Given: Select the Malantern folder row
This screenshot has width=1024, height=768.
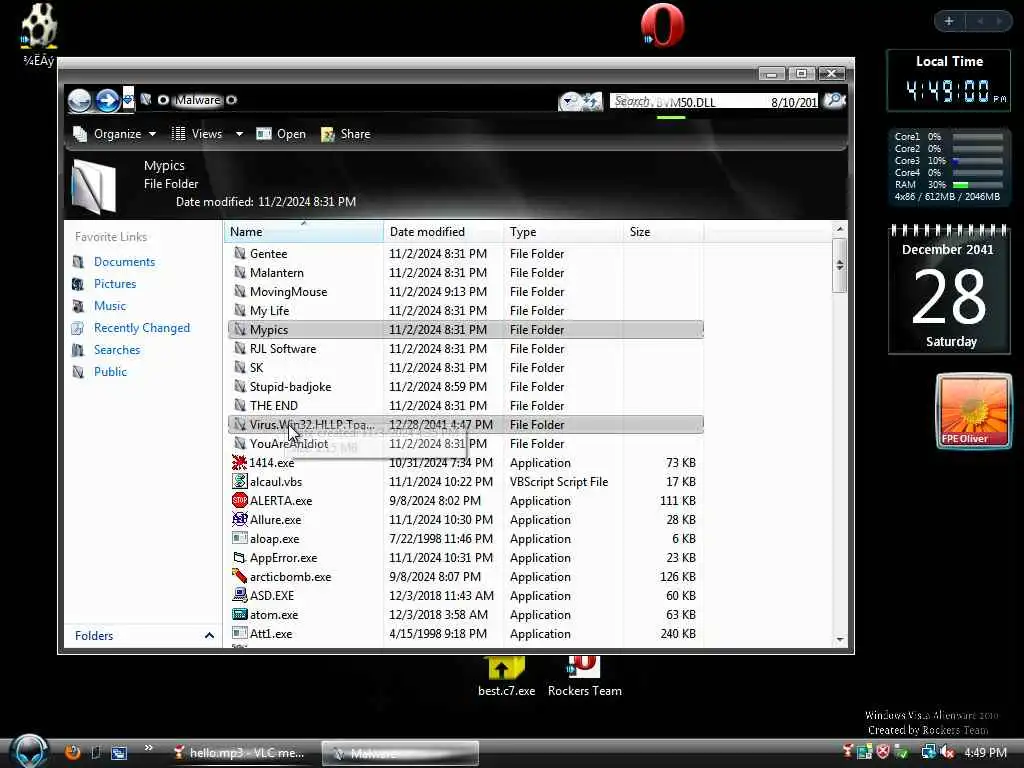Looking at the screenshot, I should (466, 272).
